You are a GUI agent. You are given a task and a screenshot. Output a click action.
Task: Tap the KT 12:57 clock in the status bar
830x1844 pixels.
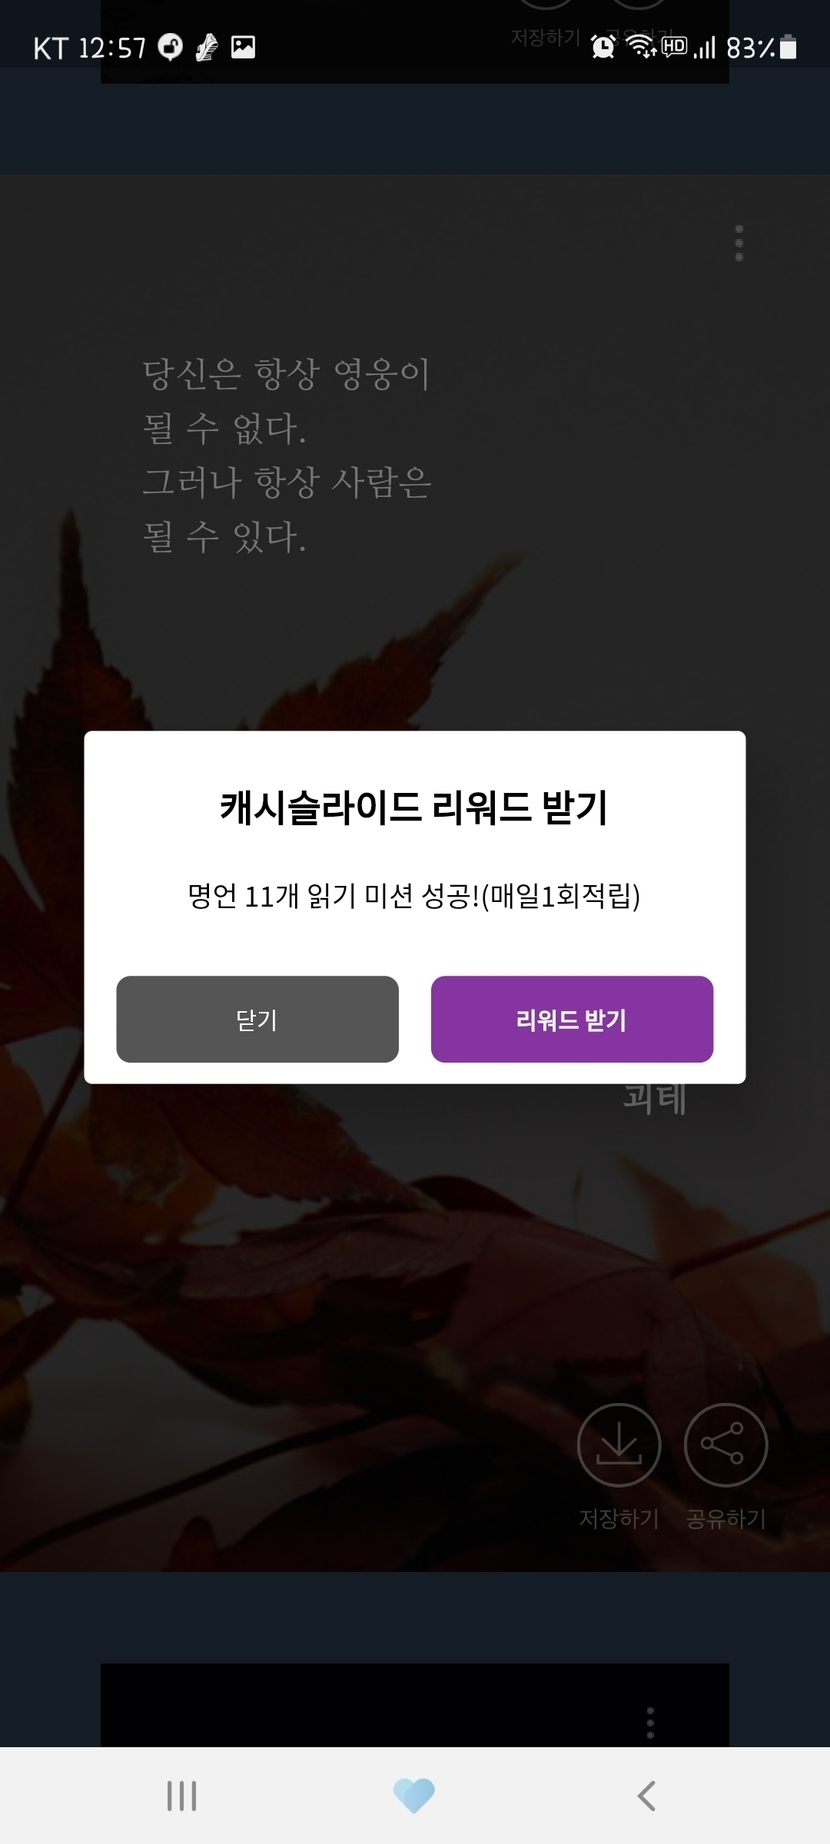[90, 47]
